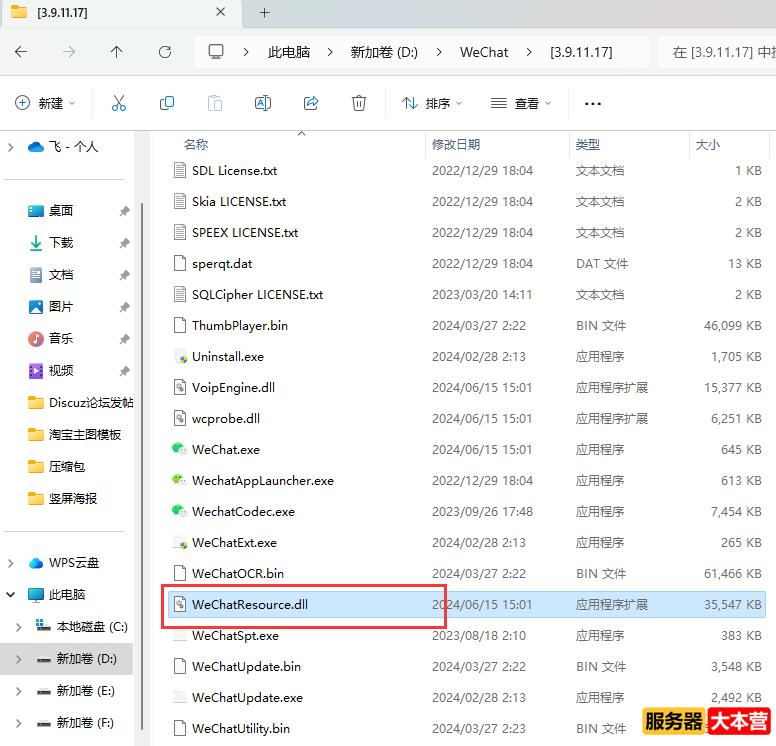Expand 本地磁盘 (C:) in navigation pane

tap(18, 627)
